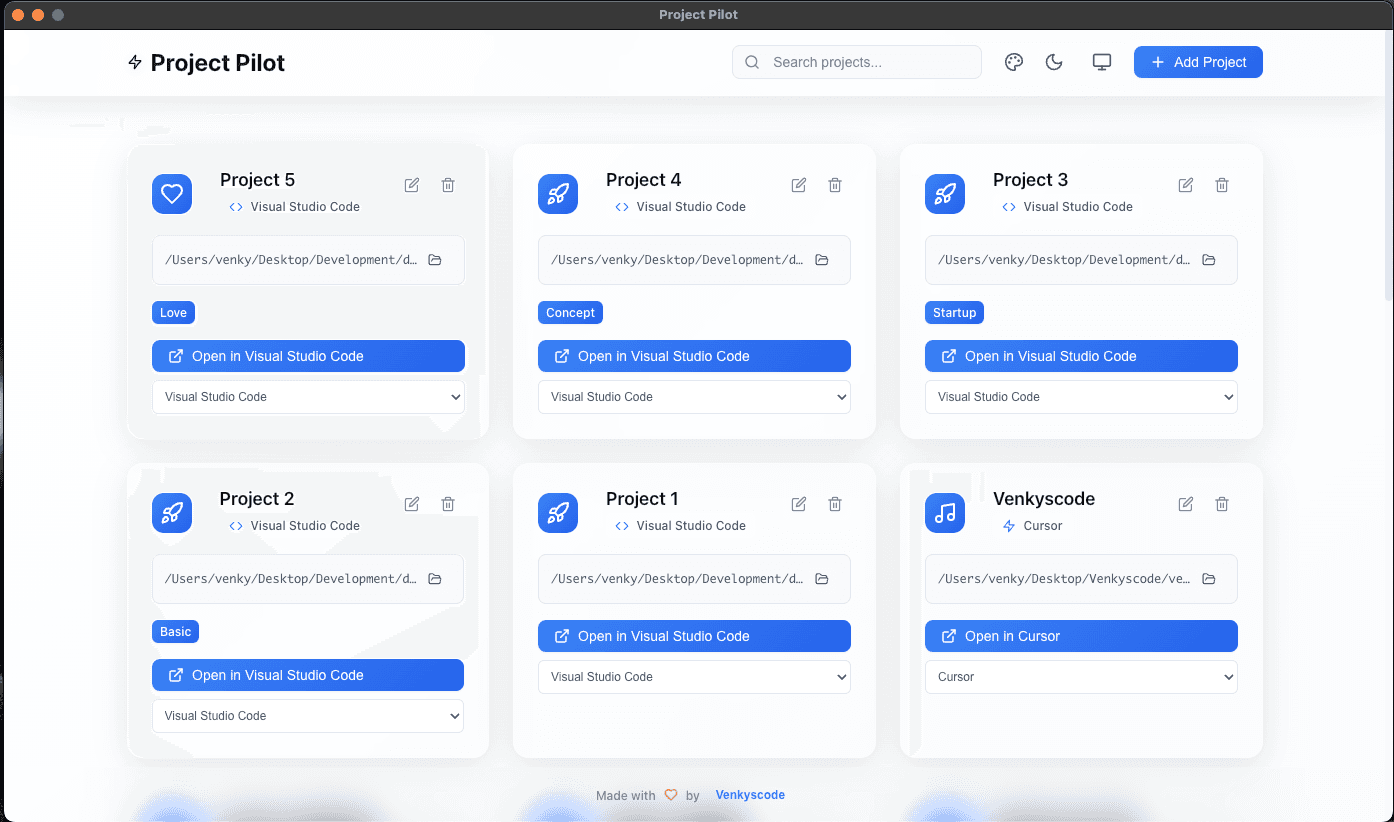Screen dimensions: 1394x822
Task: Click the palette icon in the top bar
Action: 1013,62
